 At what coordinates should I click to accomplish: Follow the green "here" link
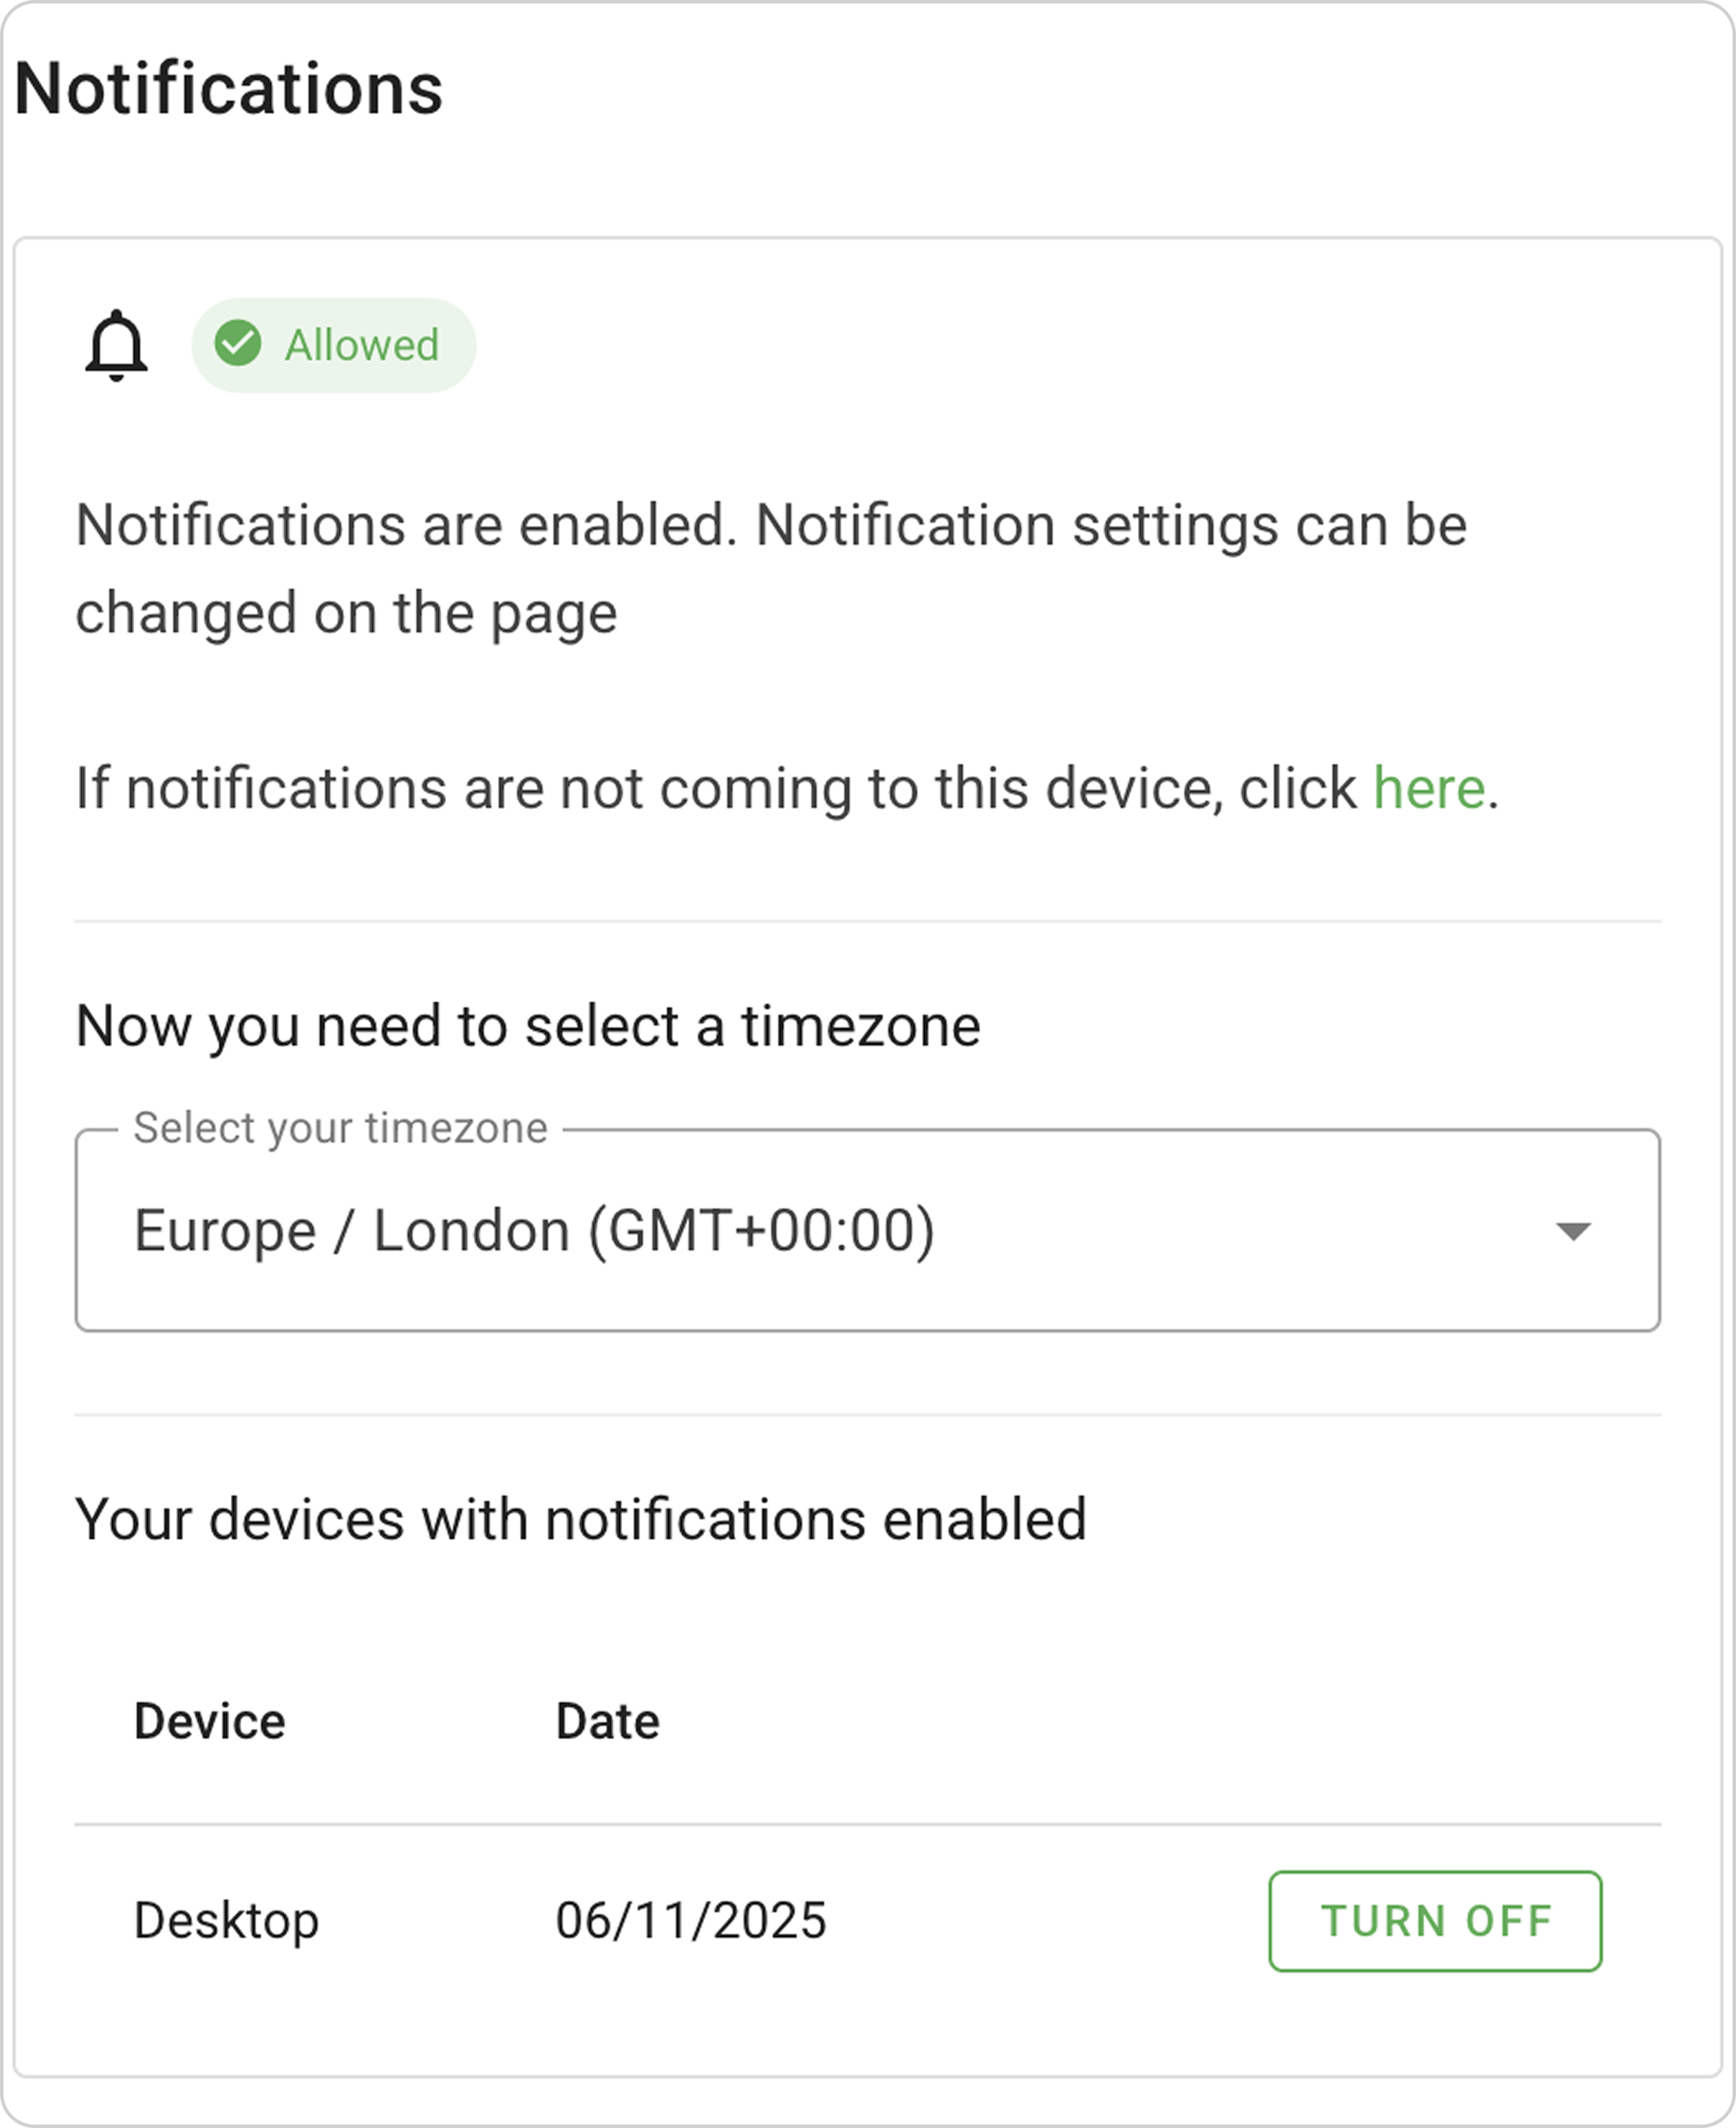coord(1428,788)
